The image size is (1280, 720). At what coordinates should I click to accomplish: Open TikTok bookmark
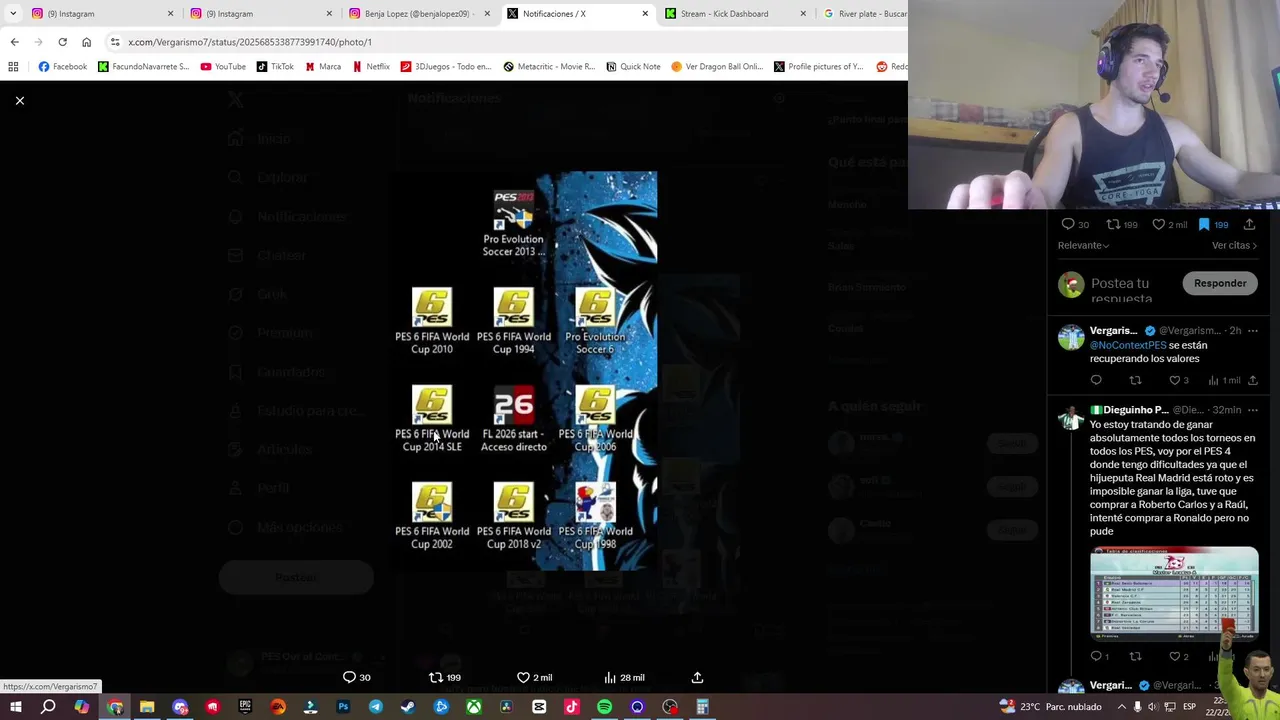pos(275,67)
